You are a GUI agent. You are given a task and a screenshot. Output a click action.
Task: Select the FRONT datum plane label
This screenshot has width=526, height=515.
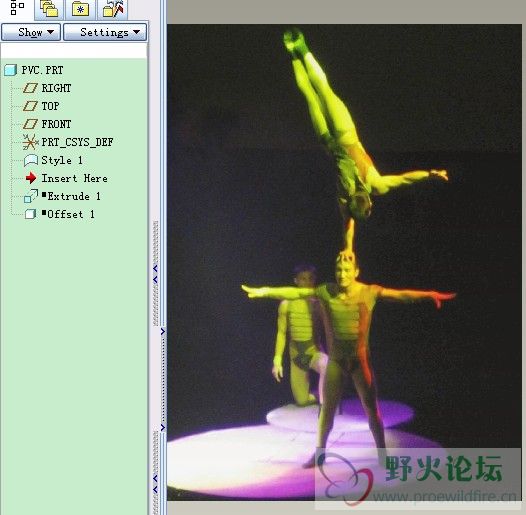point(56,124)
